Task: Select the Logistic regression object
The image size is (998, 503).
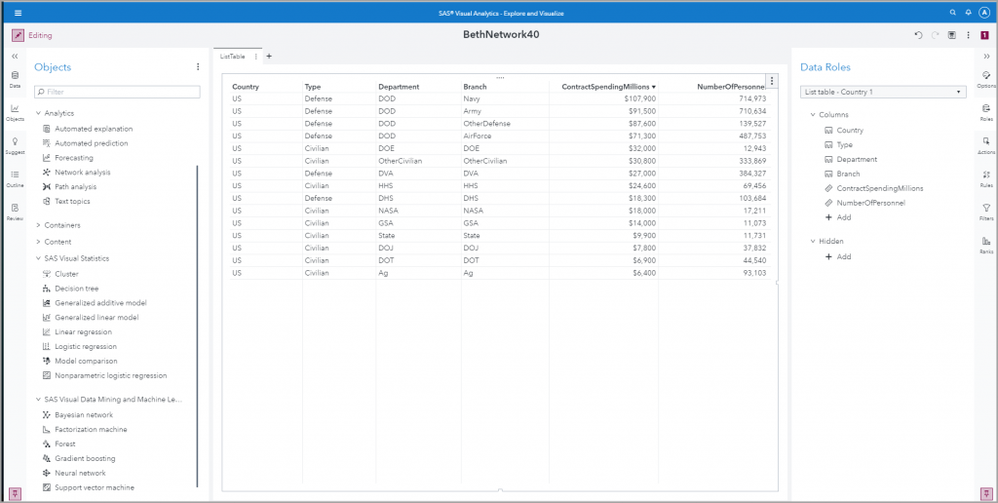Action: (x=85, y=347)
